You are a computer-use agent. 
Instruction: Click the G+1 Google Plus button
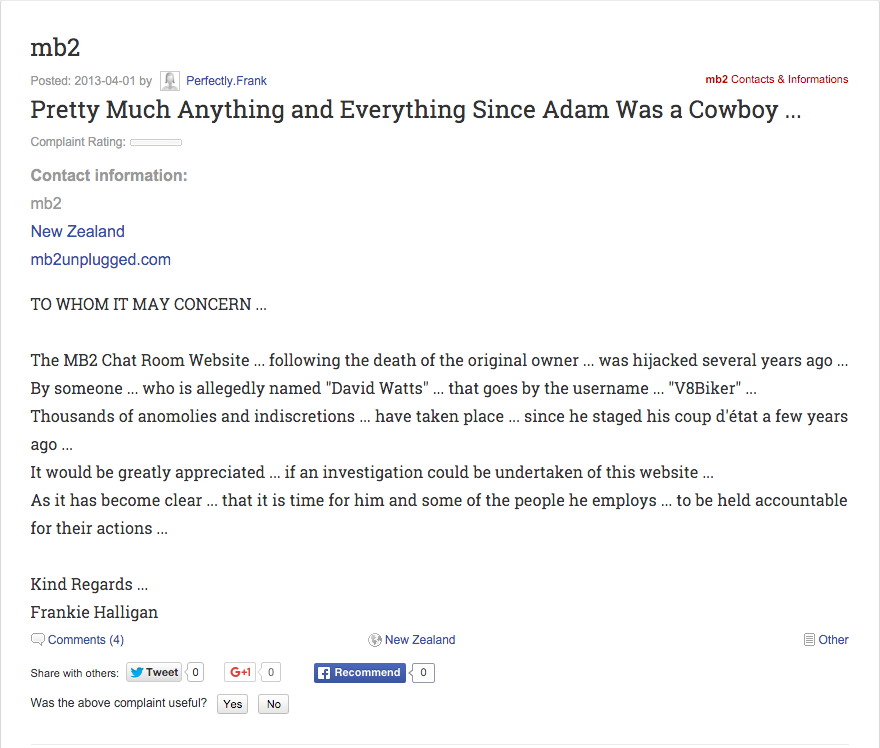coord(240,672)
